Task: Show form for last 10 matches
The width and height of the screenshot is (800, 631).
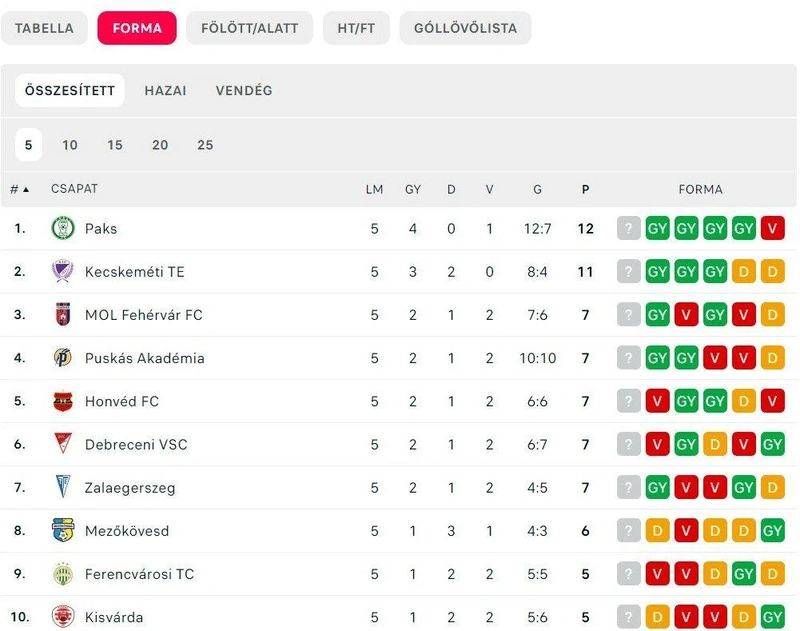Action: (x=70, y=145)
